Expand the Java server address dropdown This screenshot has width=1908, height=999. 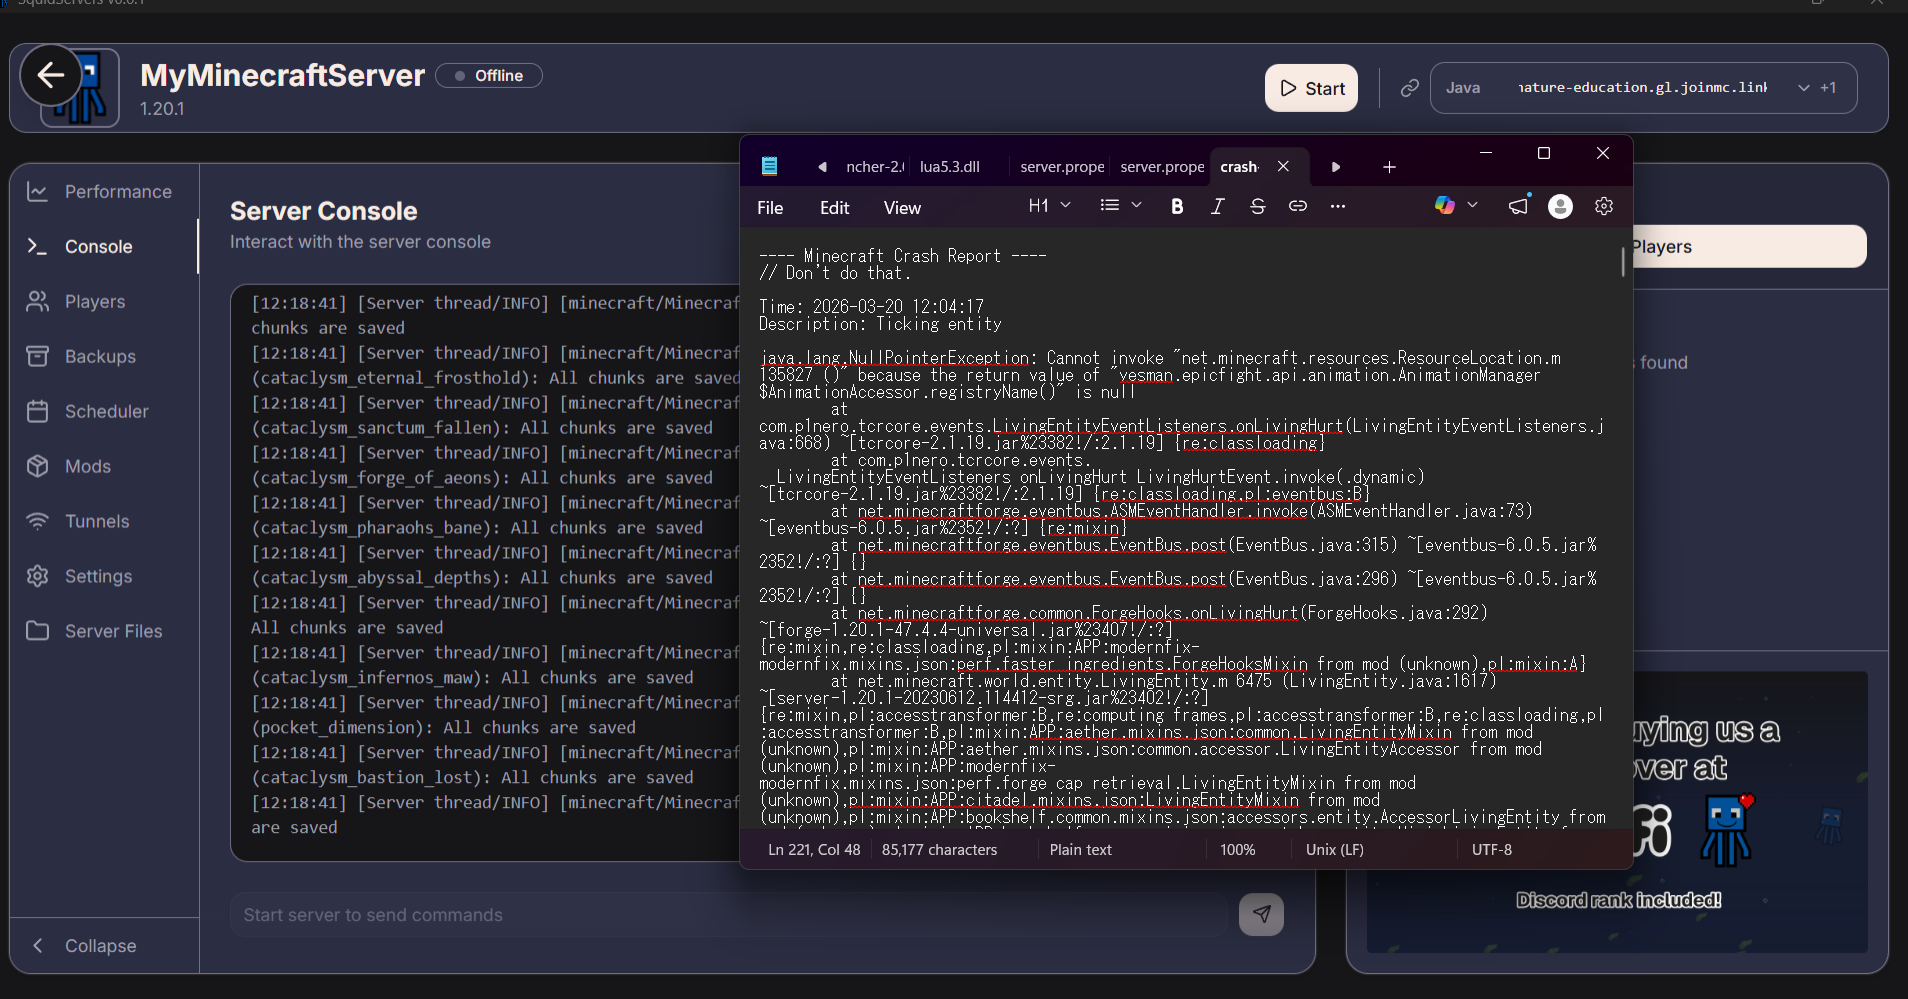tap(1803, 88)
